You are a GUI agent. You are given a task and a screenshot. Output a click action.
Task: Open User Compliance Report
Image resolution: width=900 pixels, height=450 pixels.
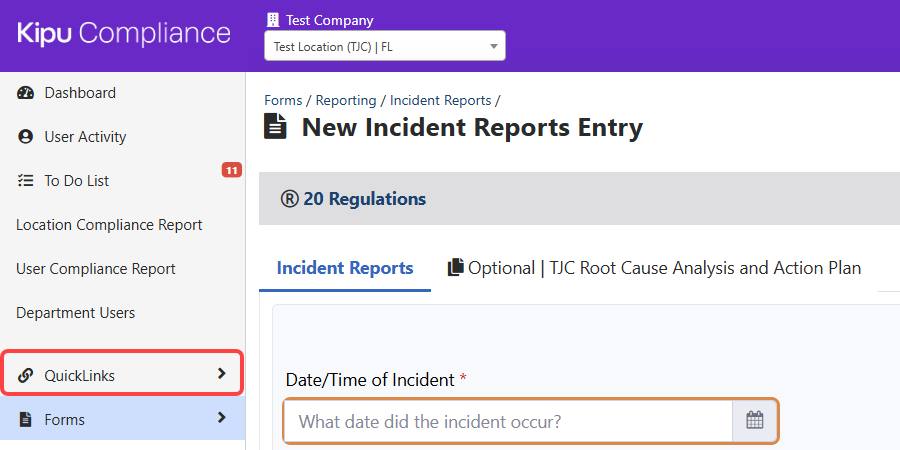click(96, 269)
